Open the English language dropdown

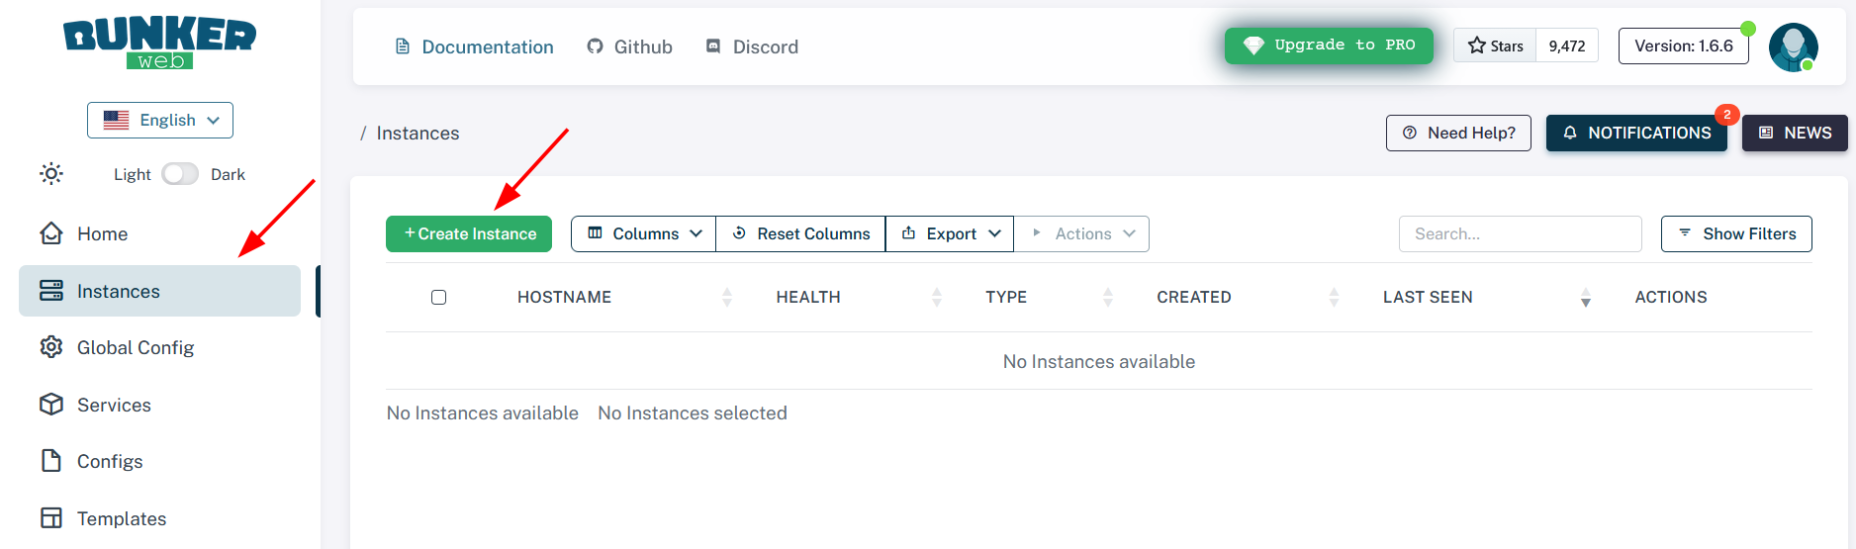160,120
